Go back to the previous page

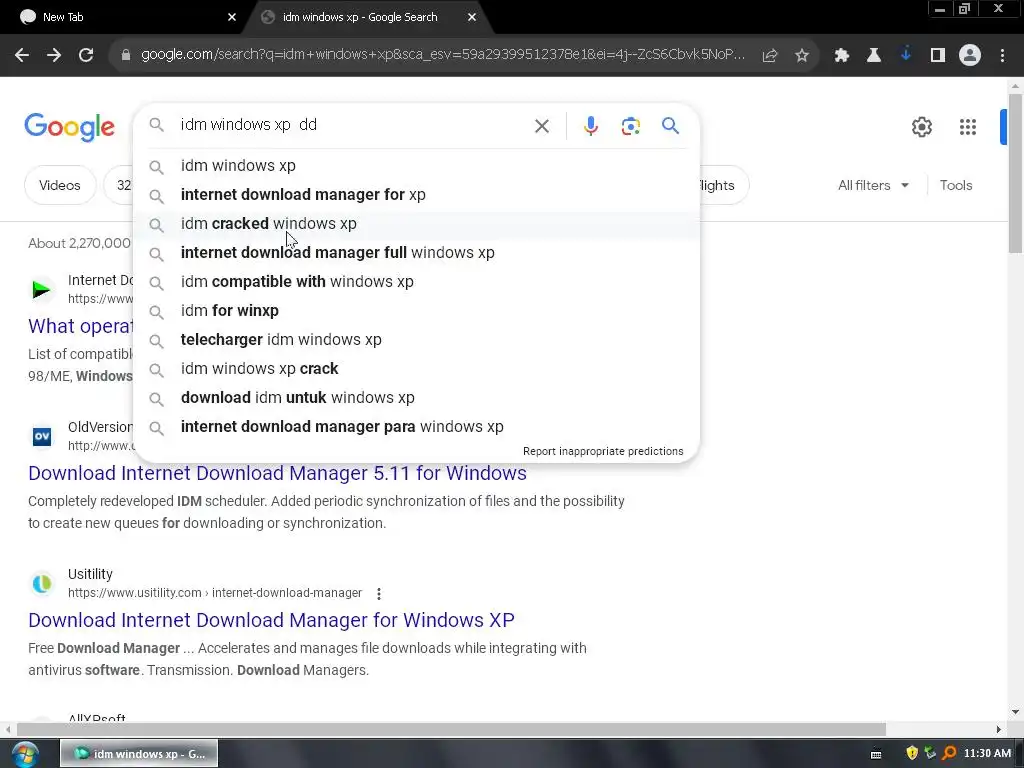click(22, 56)
